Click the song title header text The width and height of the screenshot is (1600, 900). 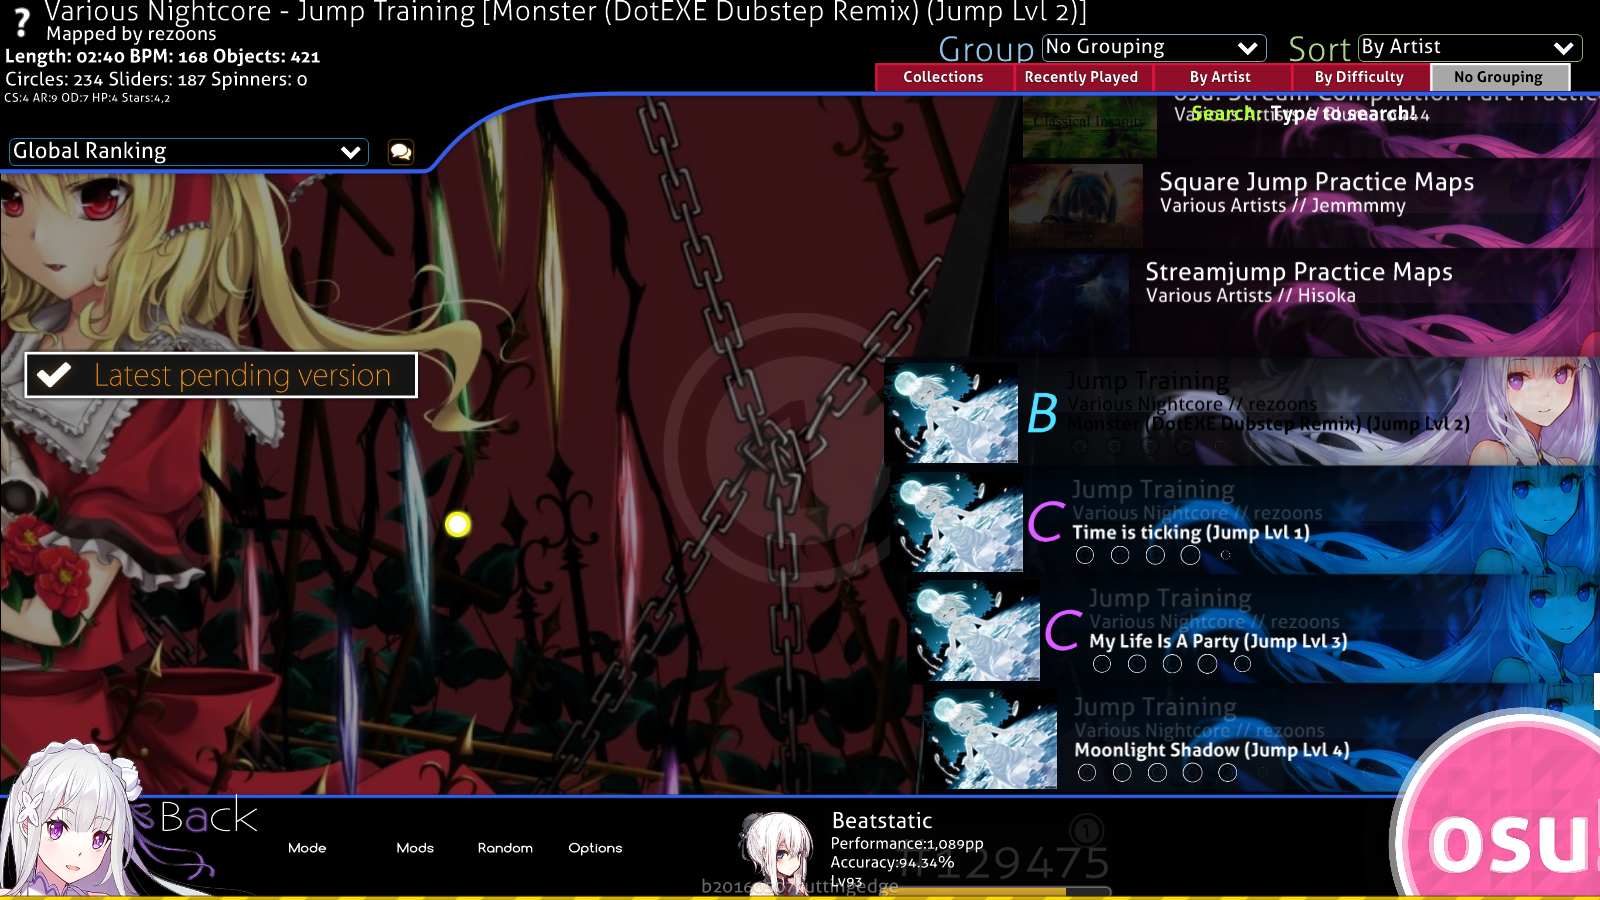[x=565, y=12]
